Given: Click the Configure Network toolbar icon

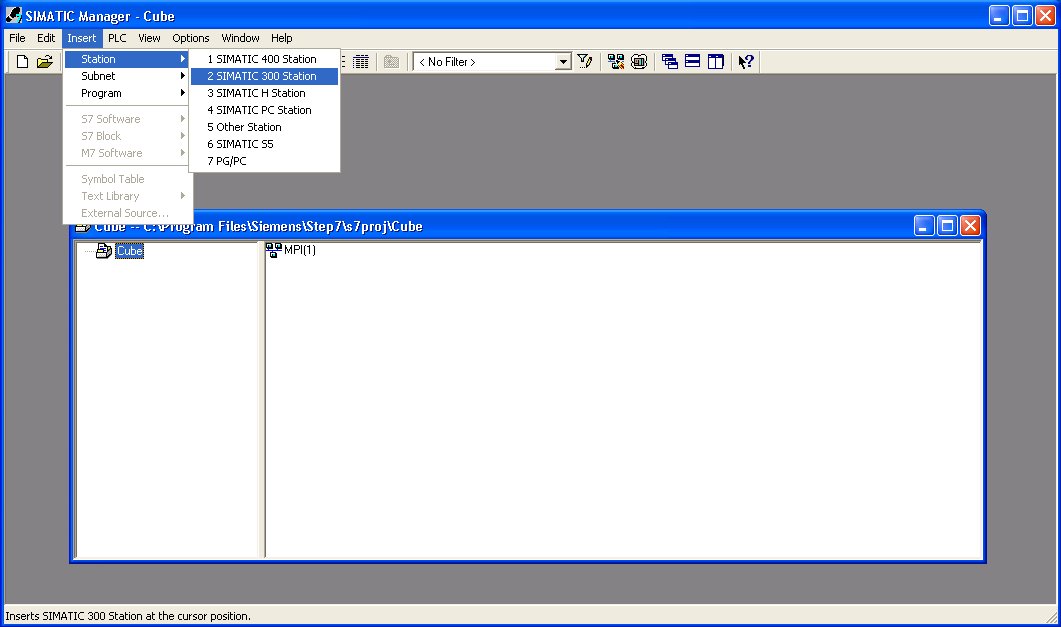Looking at the screenshot, I should pos(616,62).
